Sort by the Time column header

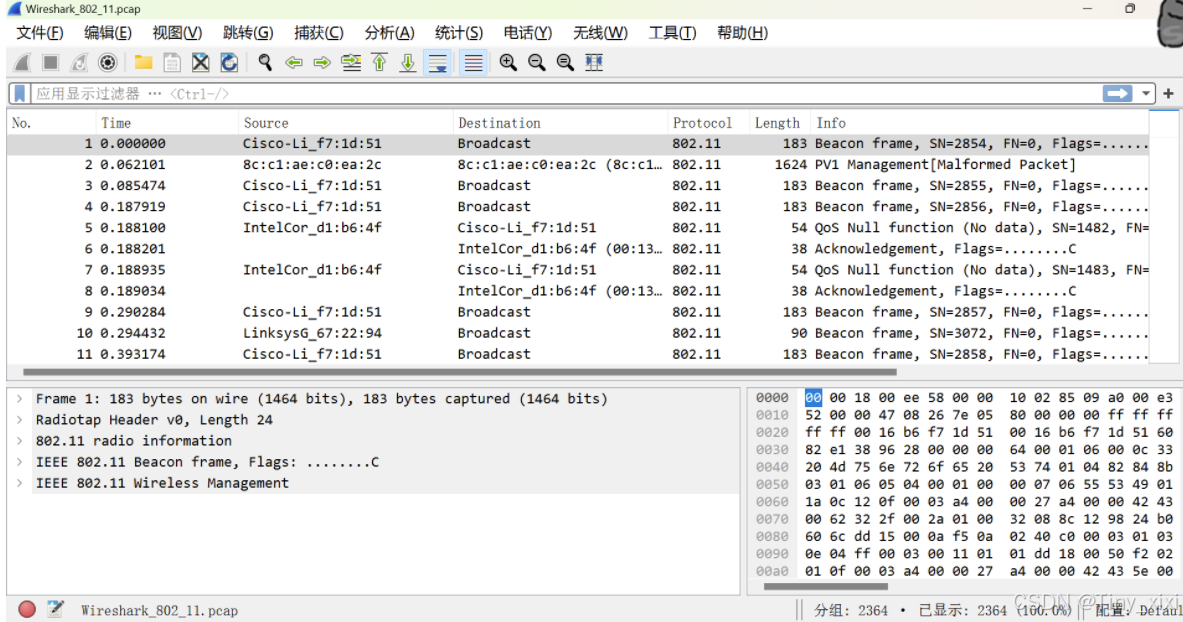167,123
